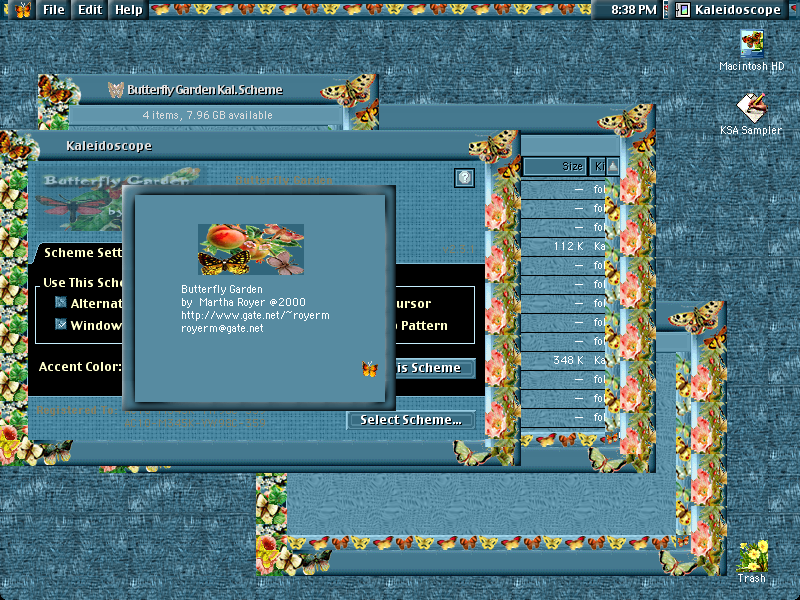This screenshot has width=800, height=600.
Task: Click the 112 K size cell
Action: [x=568, y=246]
